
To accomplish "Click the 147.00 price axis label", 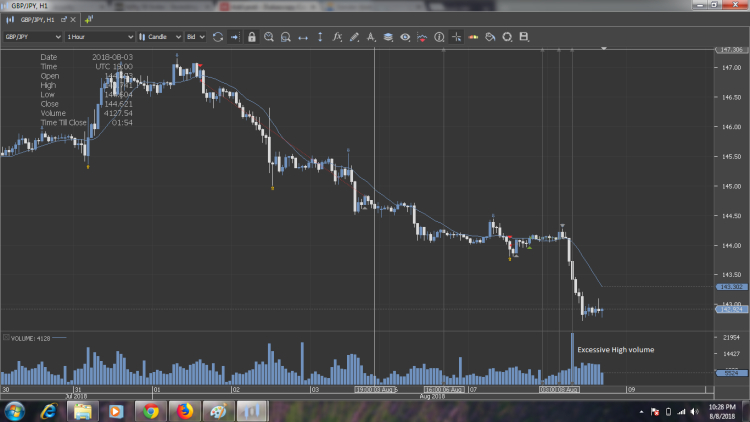I will tap(731, 67).
